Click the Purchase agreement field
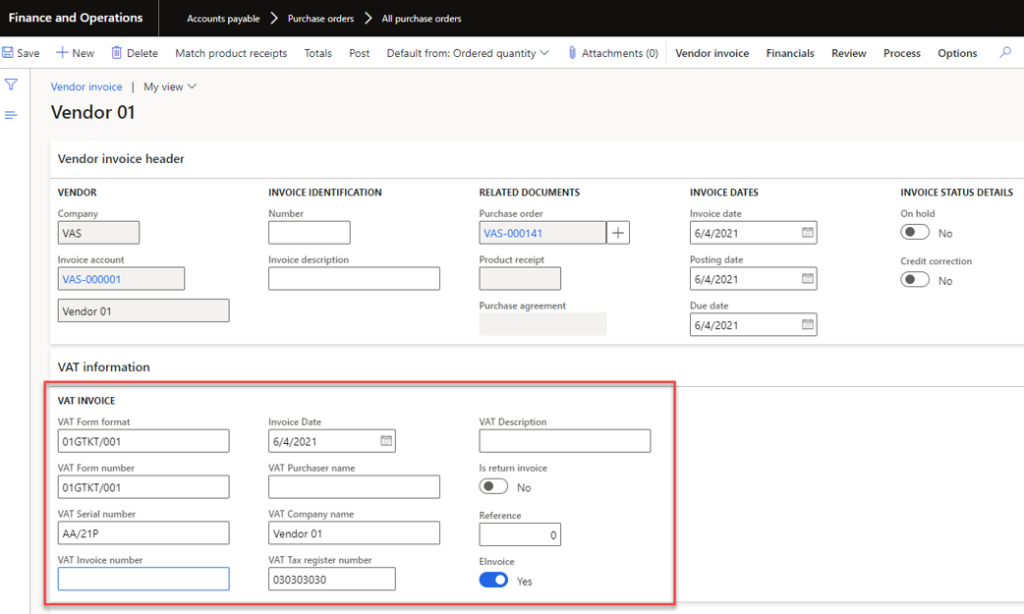1024x614 pixels. (543, 323)
